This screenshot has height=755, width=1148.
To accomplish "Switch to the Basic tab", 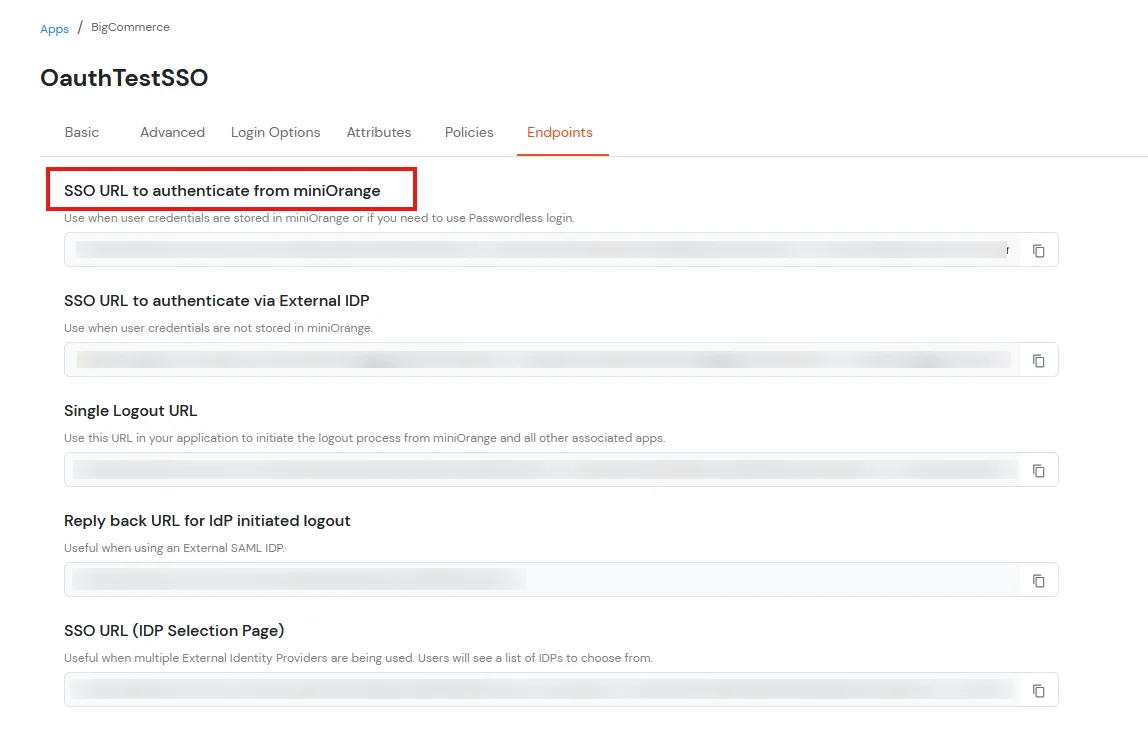I will 81,132.
